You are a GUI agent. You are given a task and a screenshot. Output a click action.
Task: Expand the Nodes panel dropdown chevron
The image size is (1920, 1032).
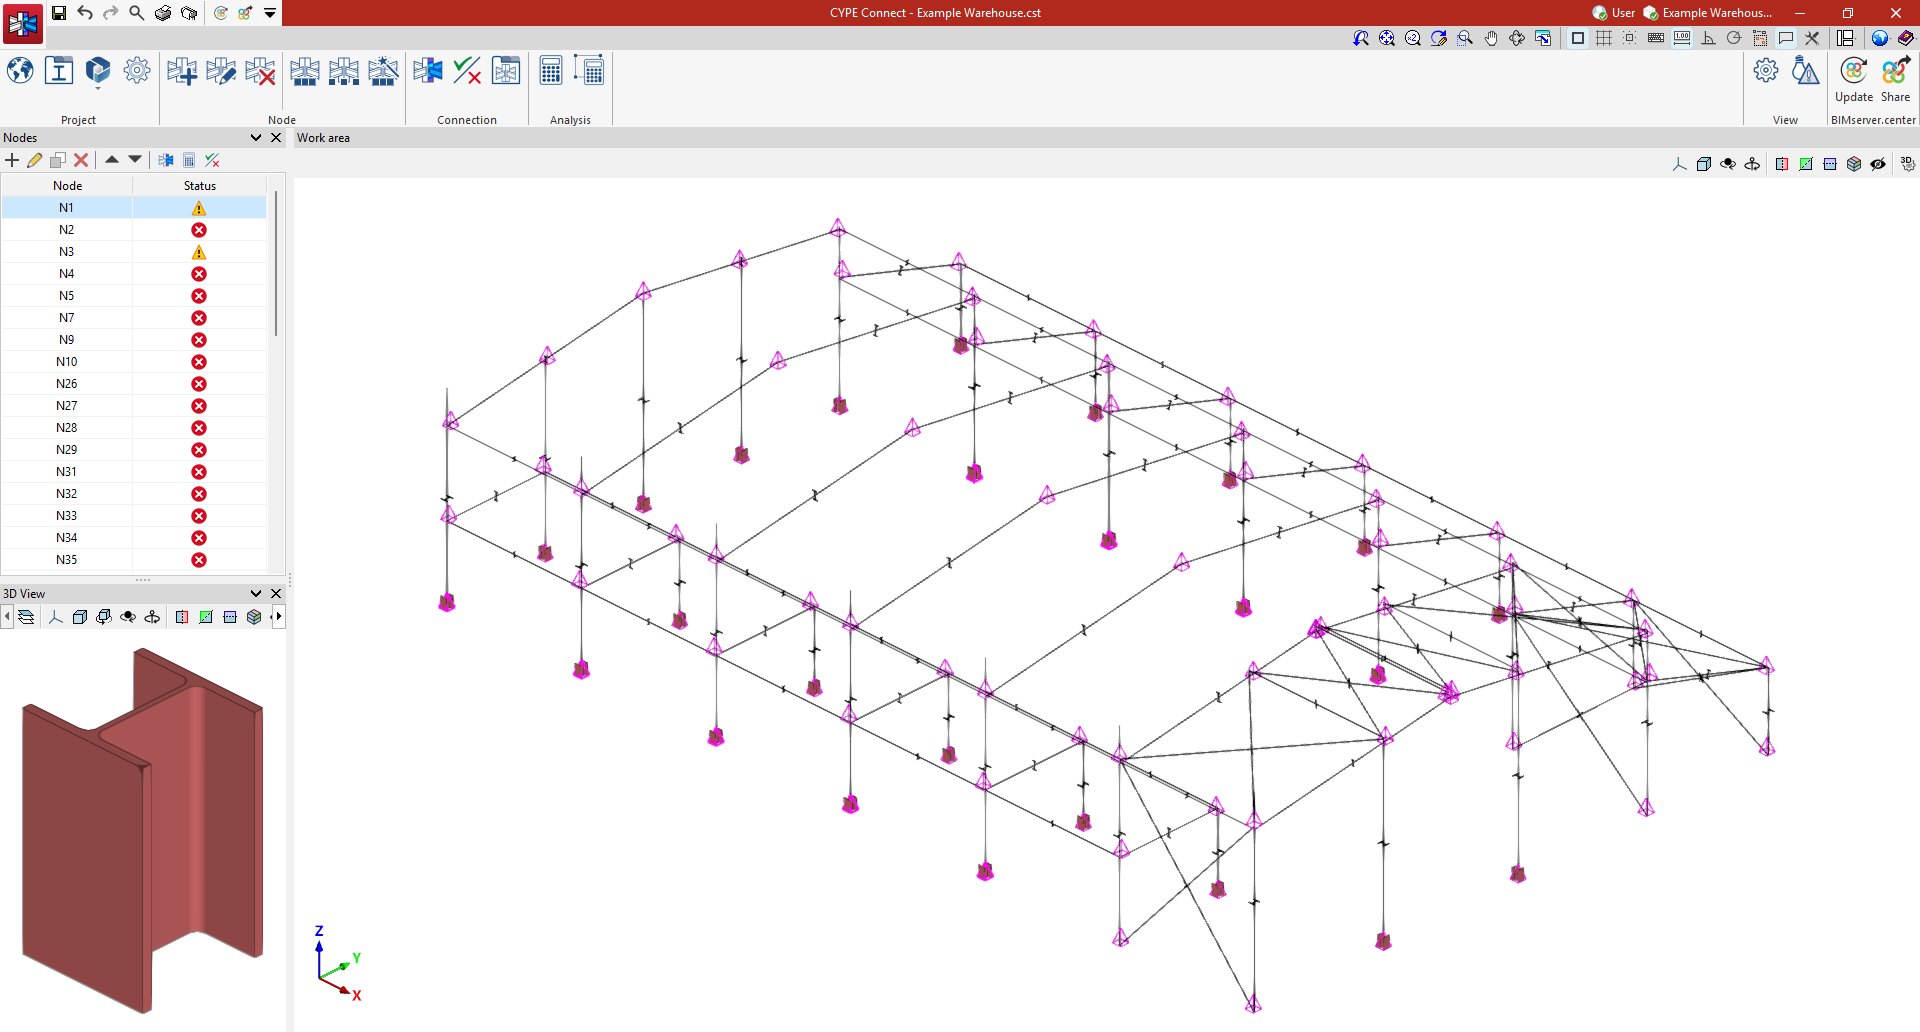tap(256, 138)
